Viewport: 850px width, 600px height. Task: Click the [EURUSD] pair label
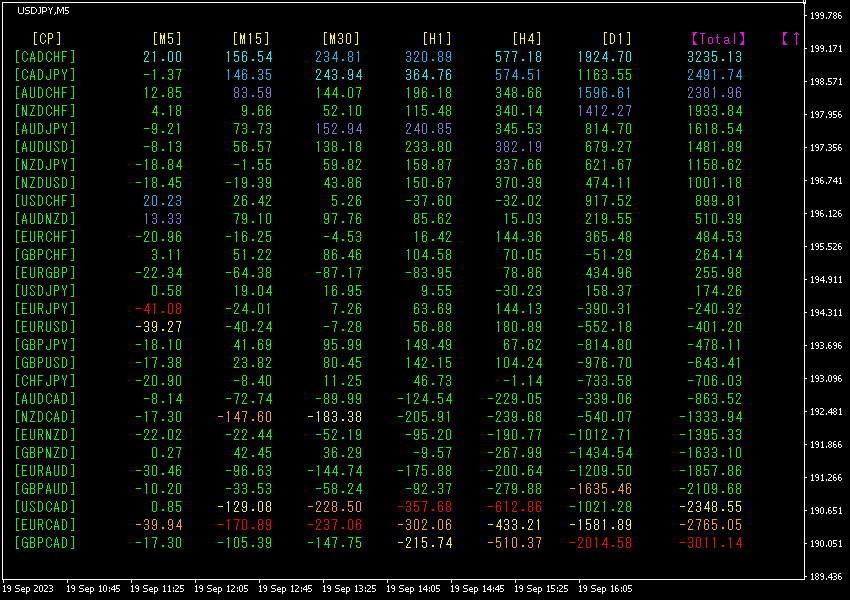click(x=45, y=327)
